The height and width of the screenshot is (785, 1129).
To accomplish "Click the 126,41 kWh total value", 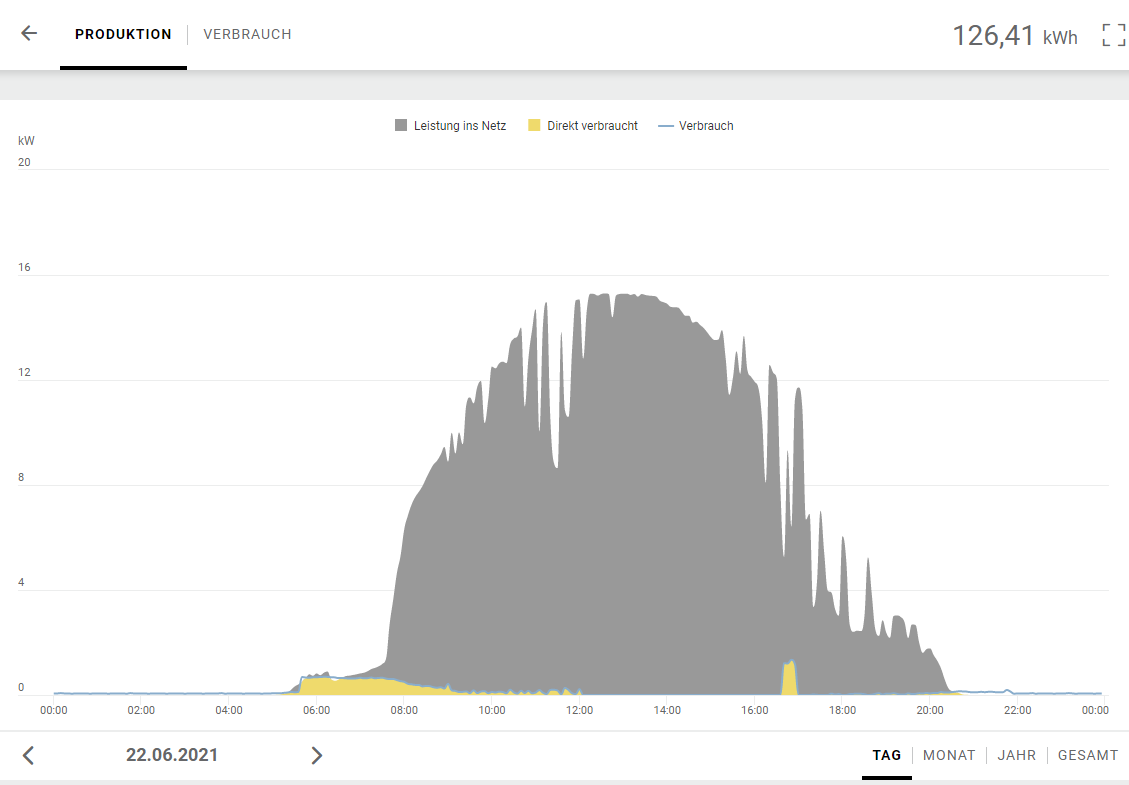I will (1015, 35).
